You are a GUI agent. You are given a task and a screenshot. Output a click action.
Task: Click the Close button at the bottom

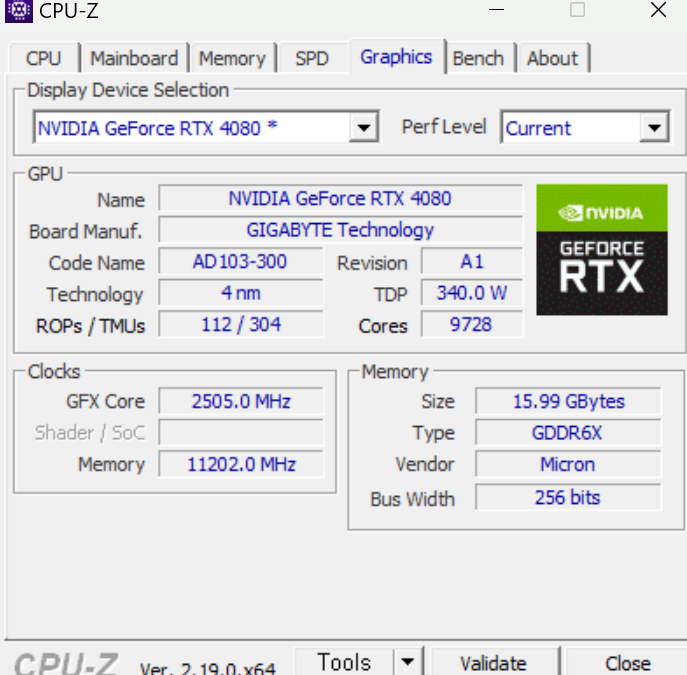(x=627, y=663)
